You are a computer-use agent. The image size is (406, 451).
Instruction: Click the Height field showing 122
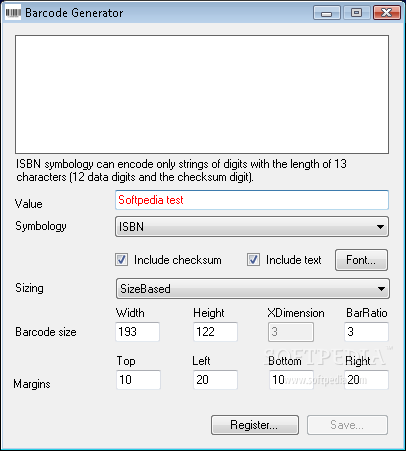click(x=215, y=332)
